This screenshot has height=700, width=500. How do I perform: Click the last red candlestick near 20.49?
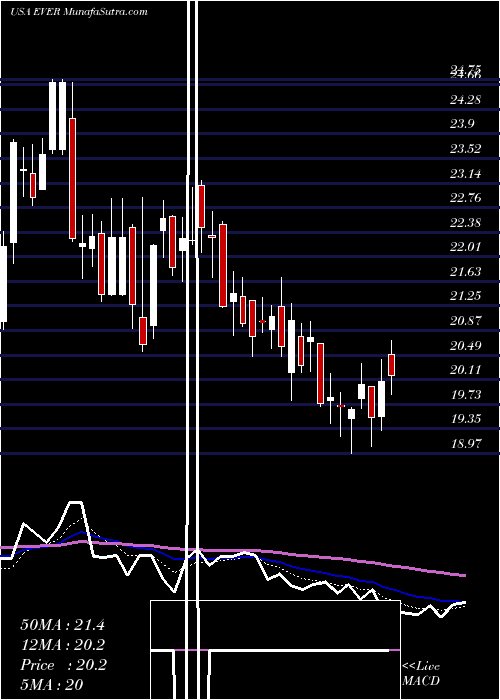point(392,365)
